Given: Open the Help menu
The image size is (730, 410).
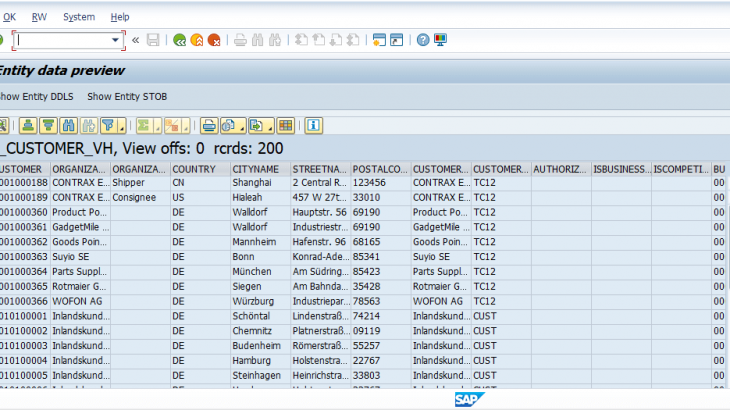Looking at the screenshot, I should [120, 17].
